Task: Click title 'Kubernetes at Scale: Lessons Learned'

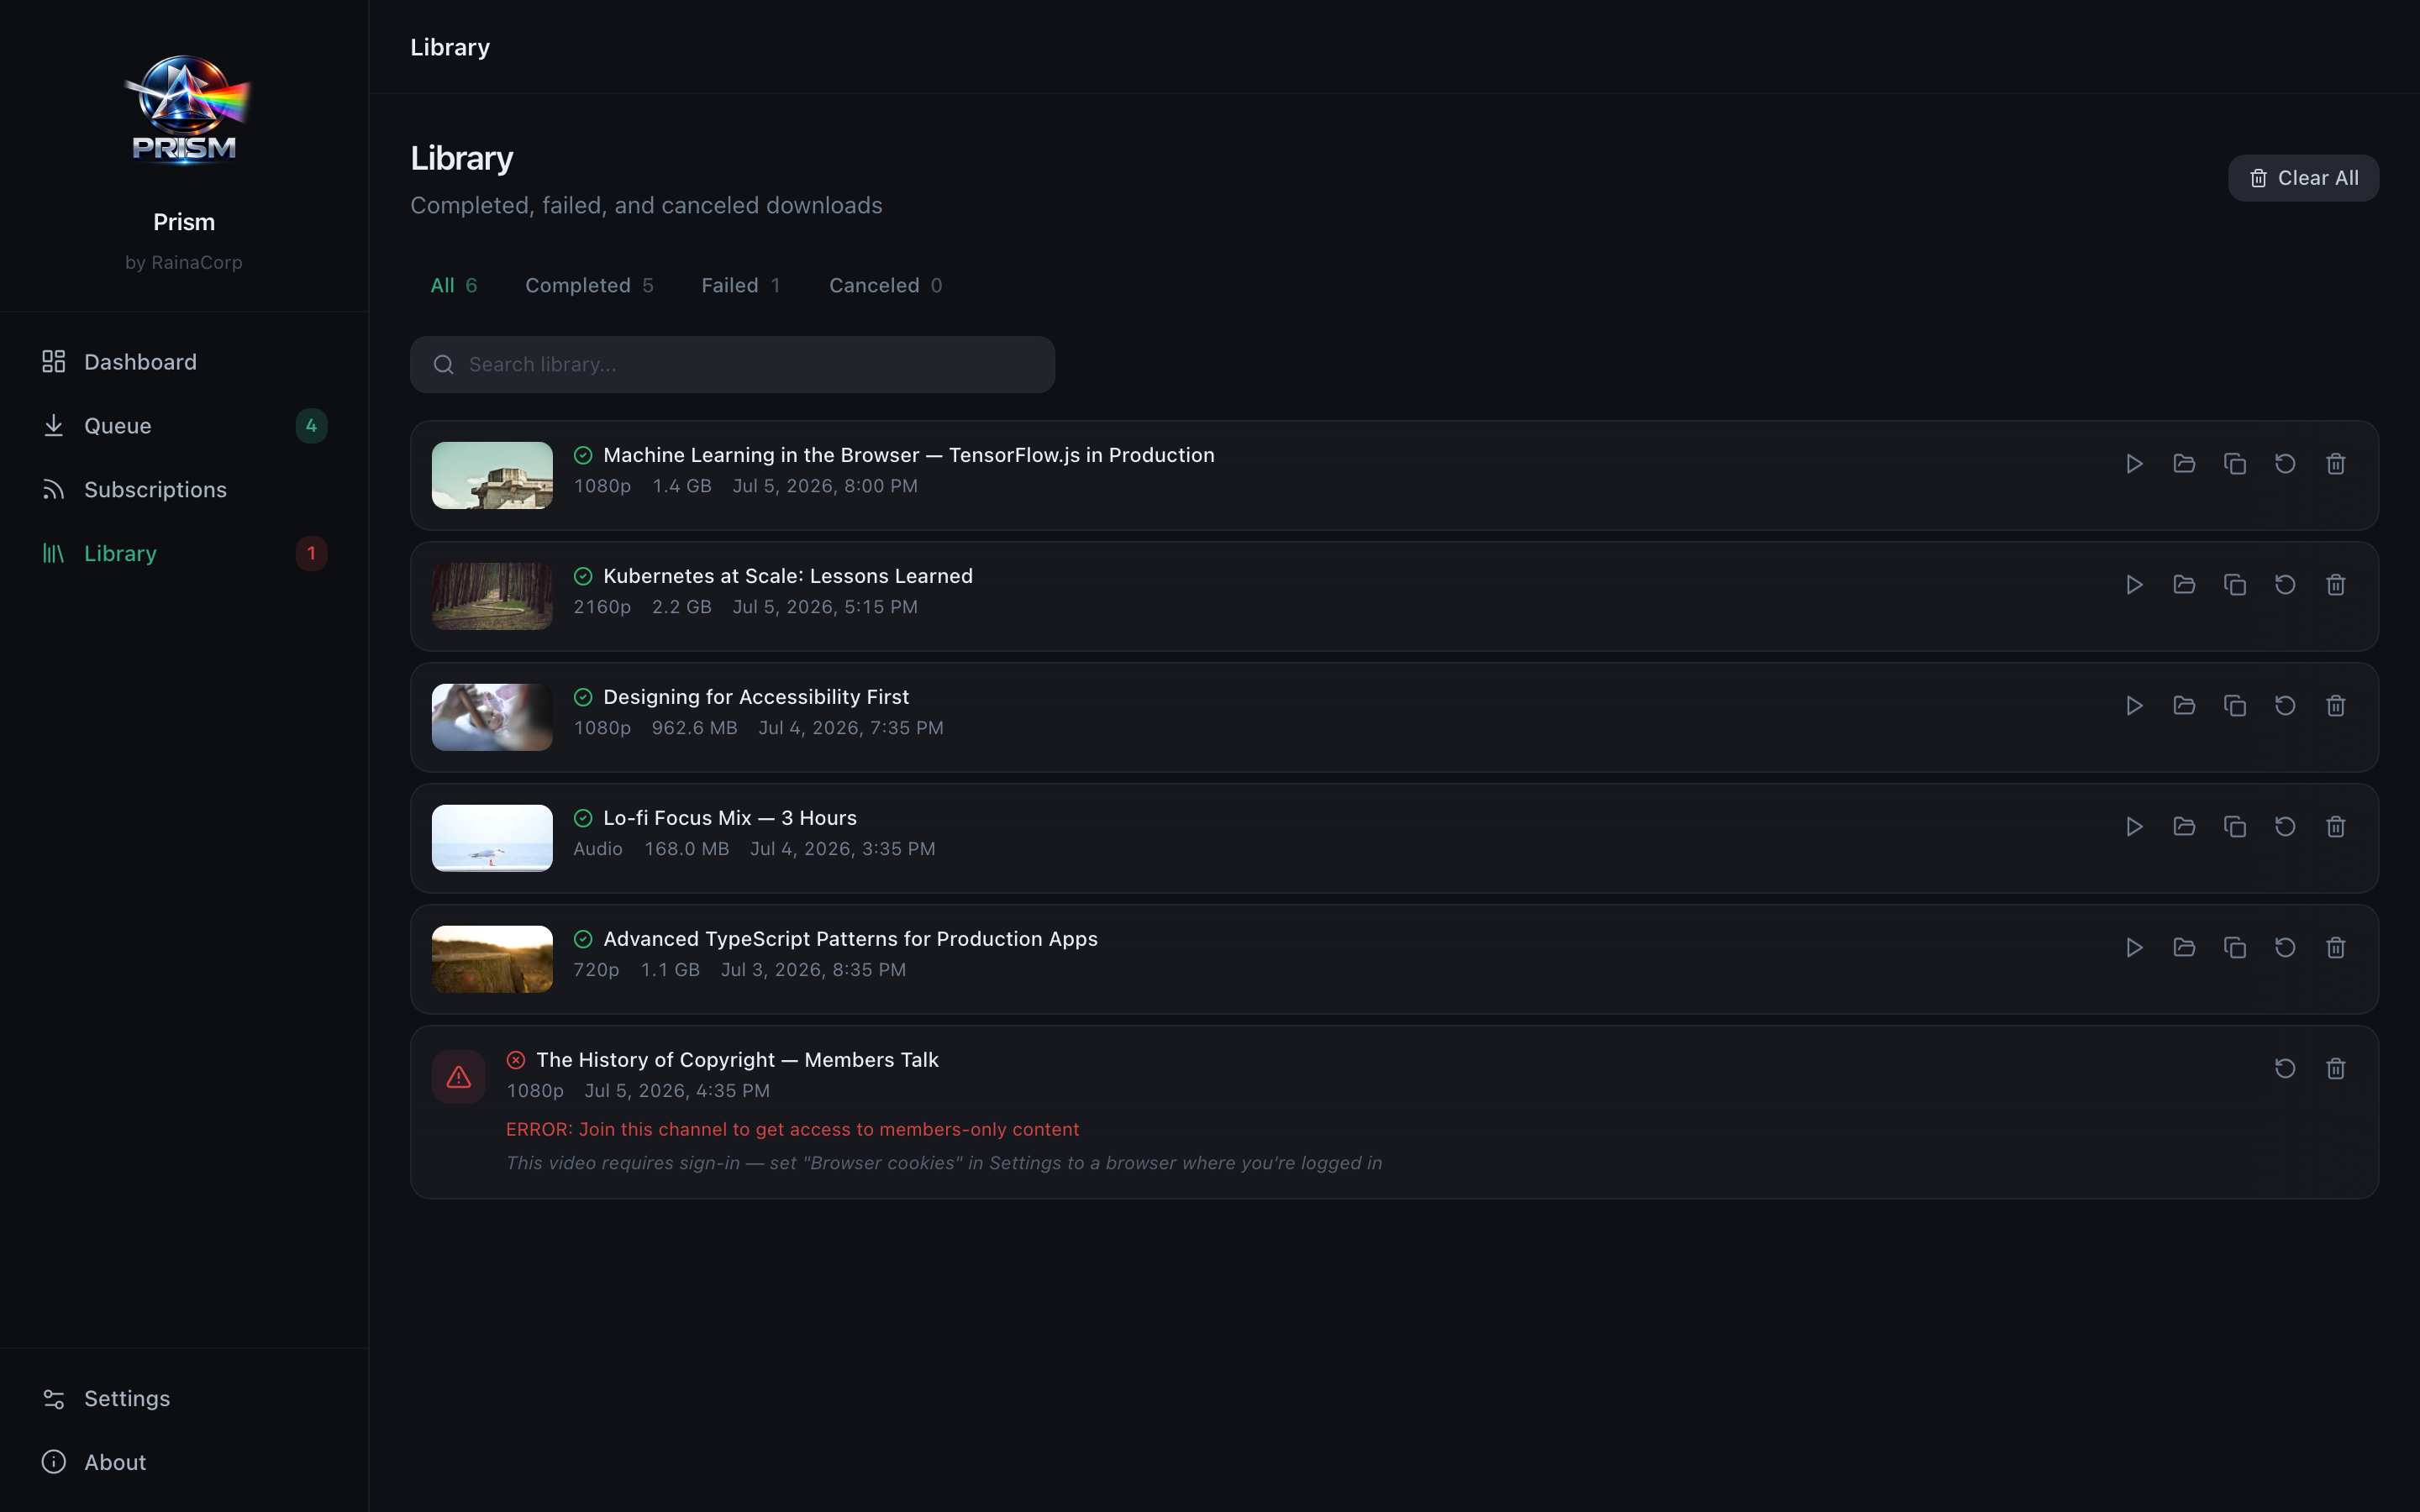Action: 788,576
